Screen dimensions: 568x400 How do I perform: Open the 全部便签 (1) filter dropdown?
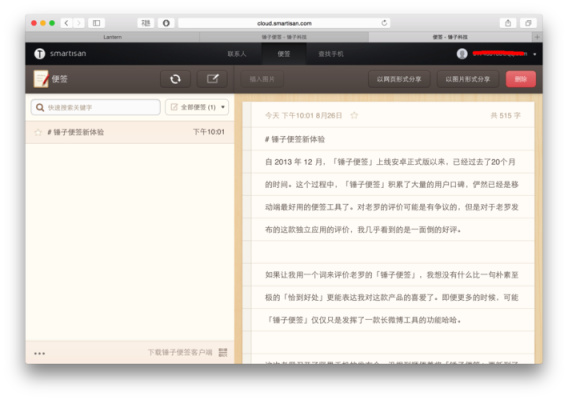[x=197, y=107]
